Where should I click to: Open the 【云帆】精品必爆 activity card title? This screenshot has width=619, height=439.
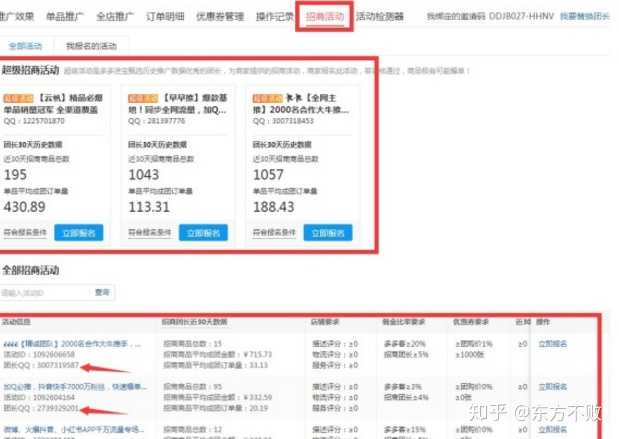(x=53, y=103)
